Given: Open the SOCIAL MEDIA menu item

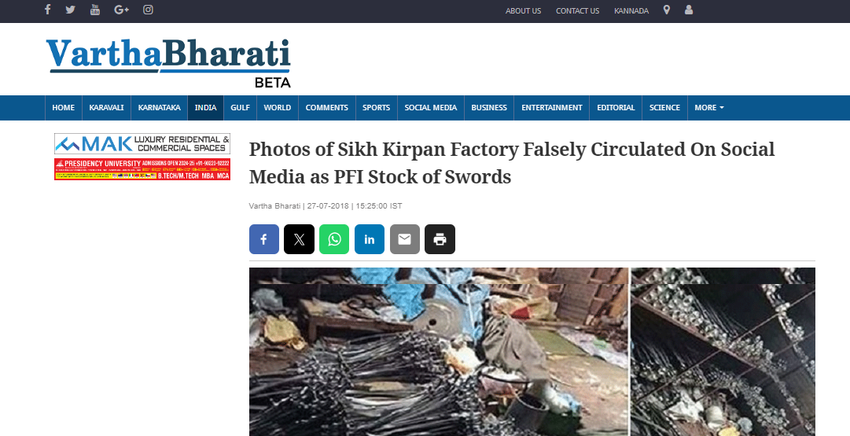Looking at the screenshot, I should tap(430, 108).
